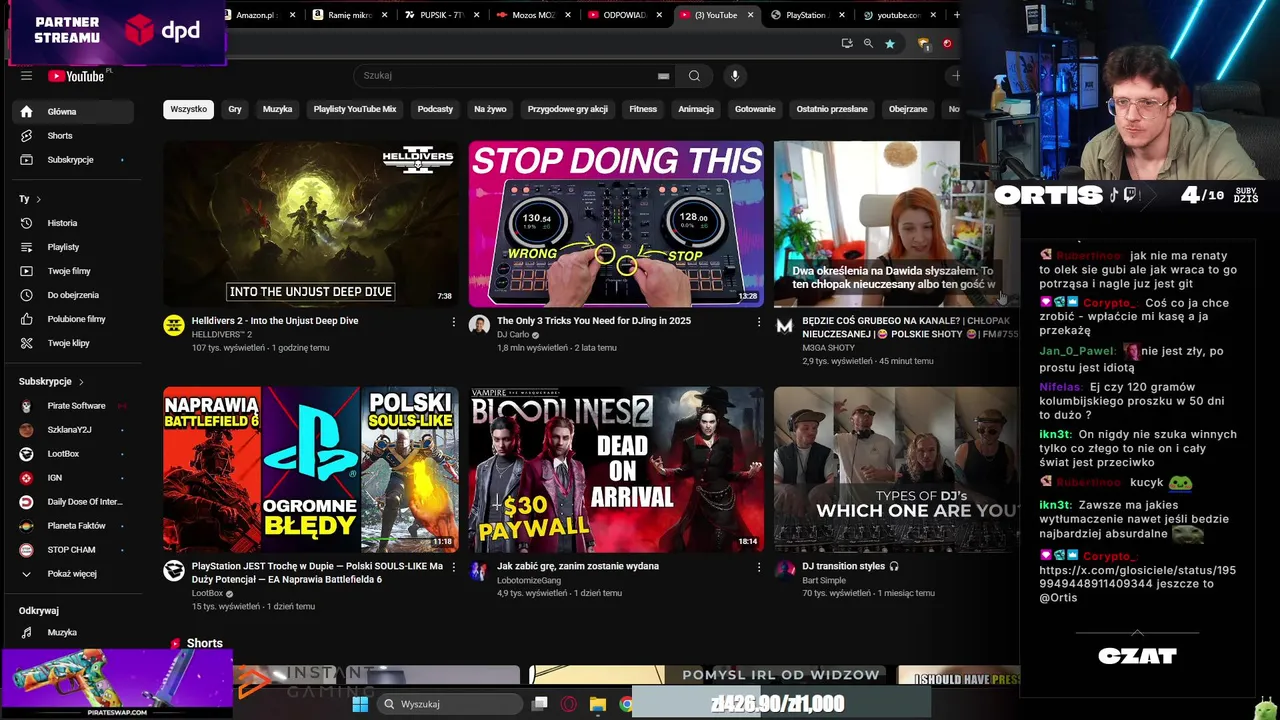The height and width of the screenshot is (720, 1280).
Task: Open DJ transition styles video title
Action: point(844,566)
